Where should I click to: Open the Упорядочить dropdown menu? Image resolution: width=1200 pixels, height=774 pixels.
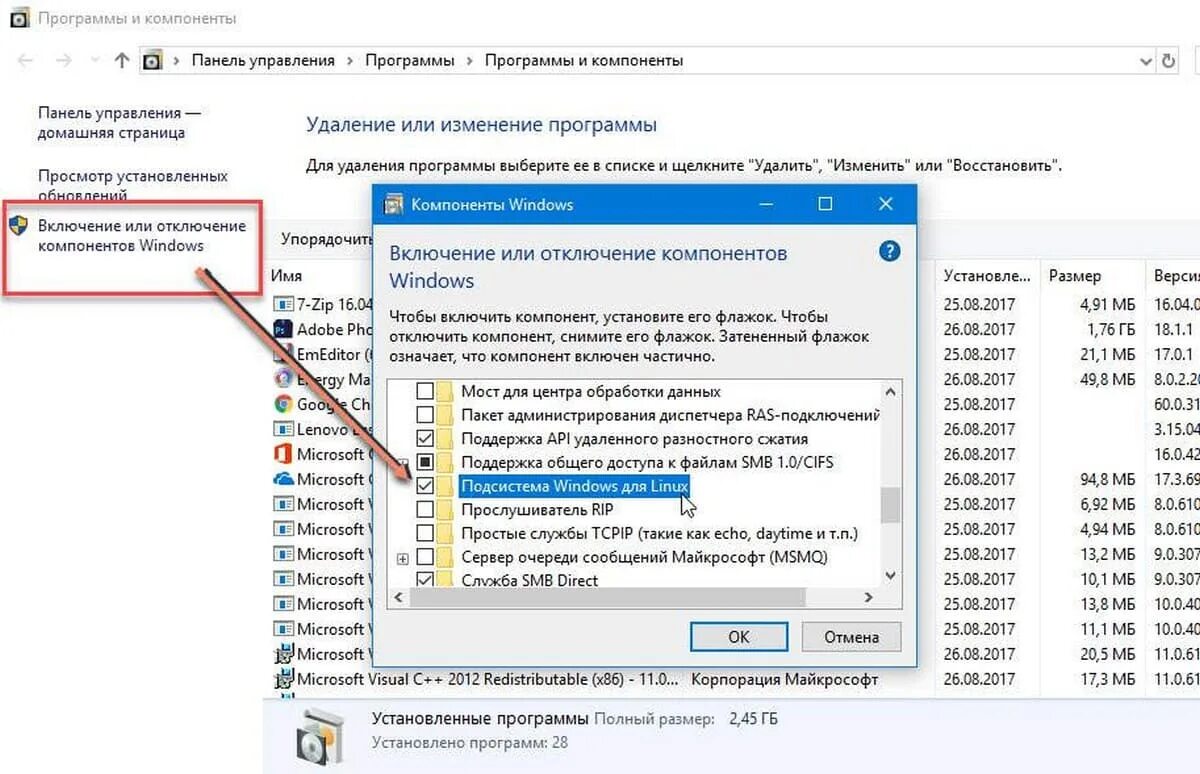327,238
